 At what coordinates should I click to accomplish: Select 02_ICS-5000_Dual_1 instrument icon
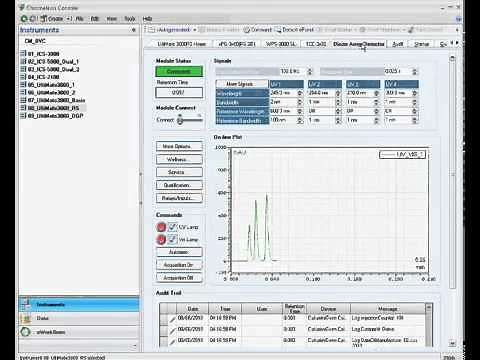[x=23, y=61]
